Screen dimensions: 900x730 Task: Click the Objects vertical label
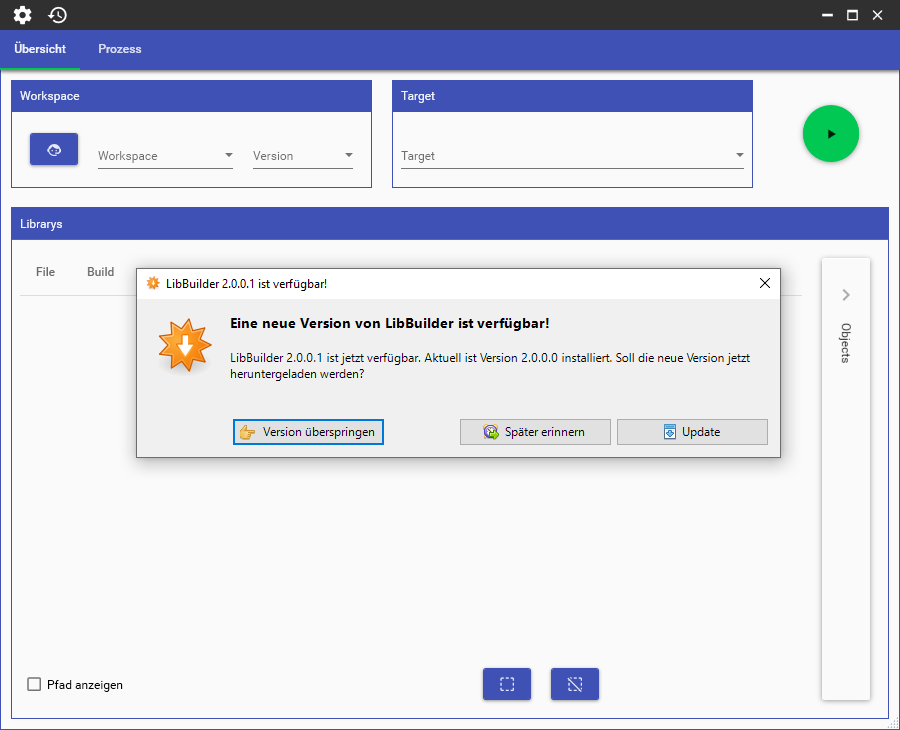coord(845,343)
